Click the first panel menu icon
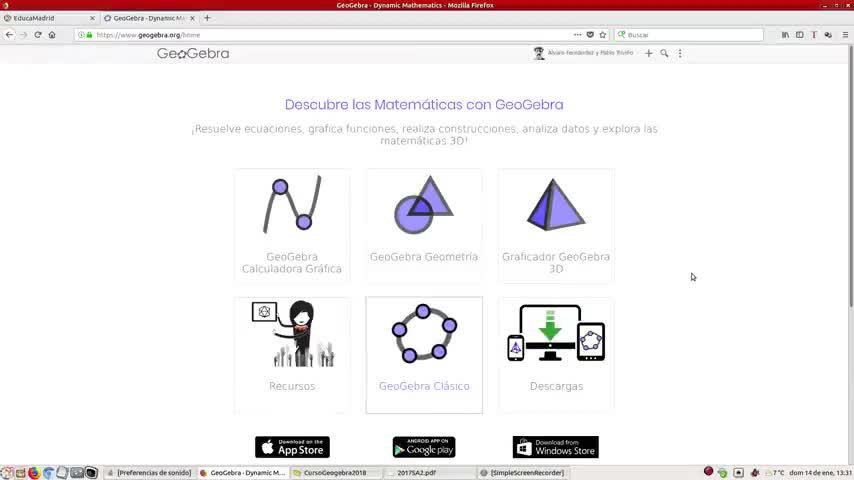This screenshot has width=854, height=480. [x=7, y=473]
